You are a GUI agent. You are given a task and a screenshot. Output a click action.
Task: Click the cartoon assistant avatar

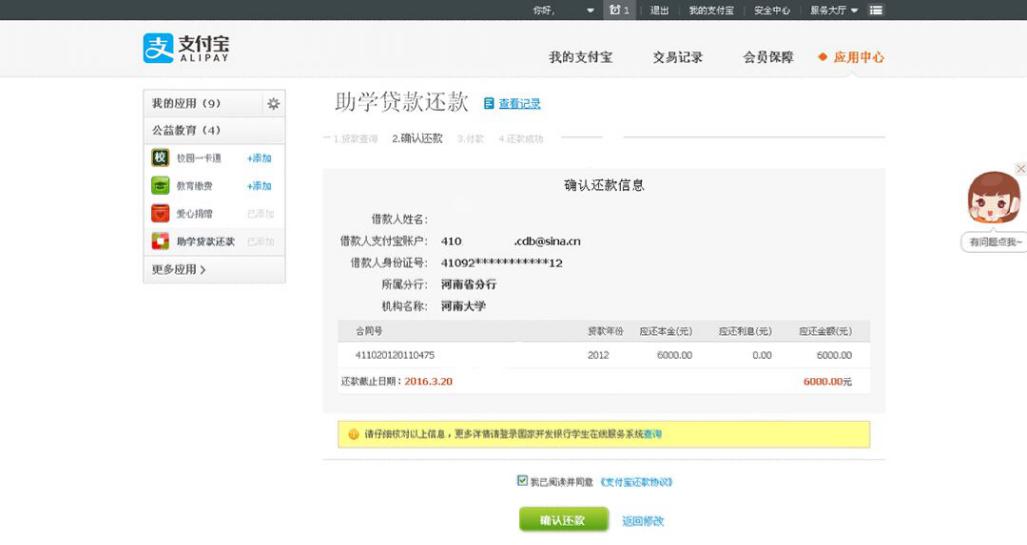993,199
